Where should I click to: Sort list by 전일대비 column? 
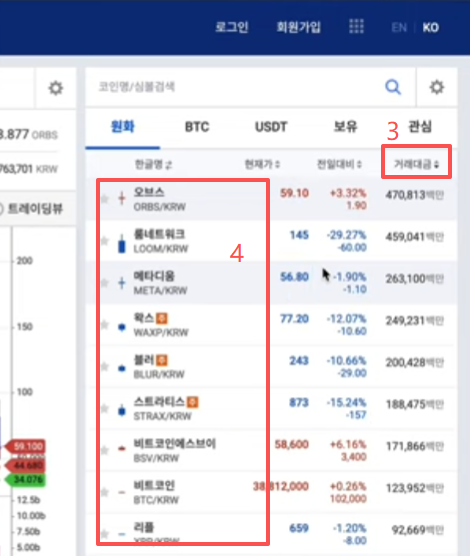click(339, 164)
